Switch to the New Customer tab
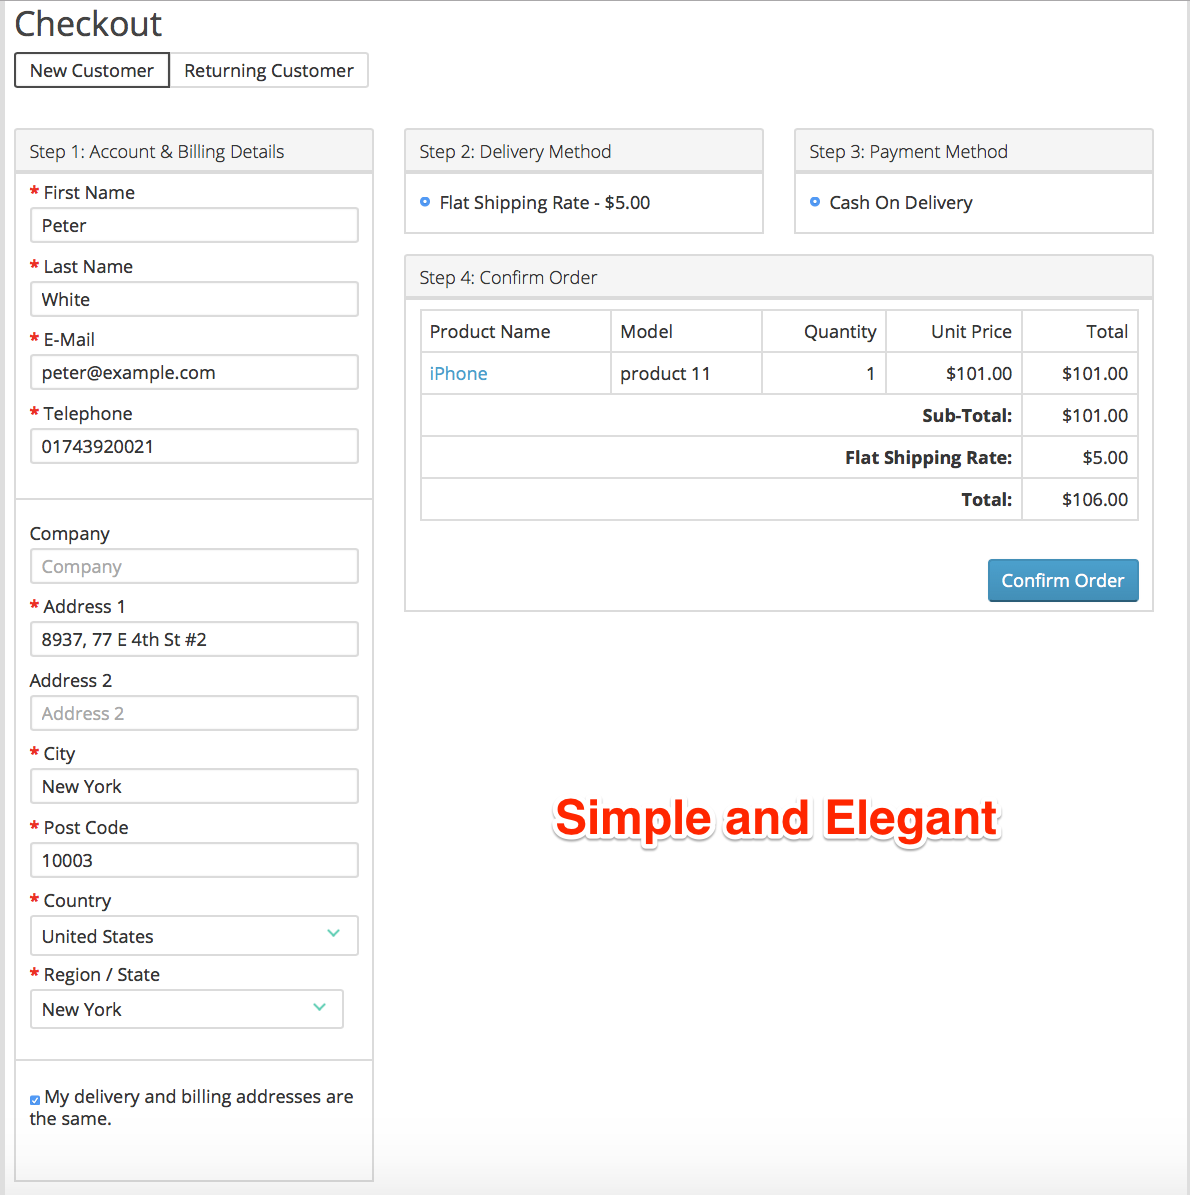 (x=91, y=70)
